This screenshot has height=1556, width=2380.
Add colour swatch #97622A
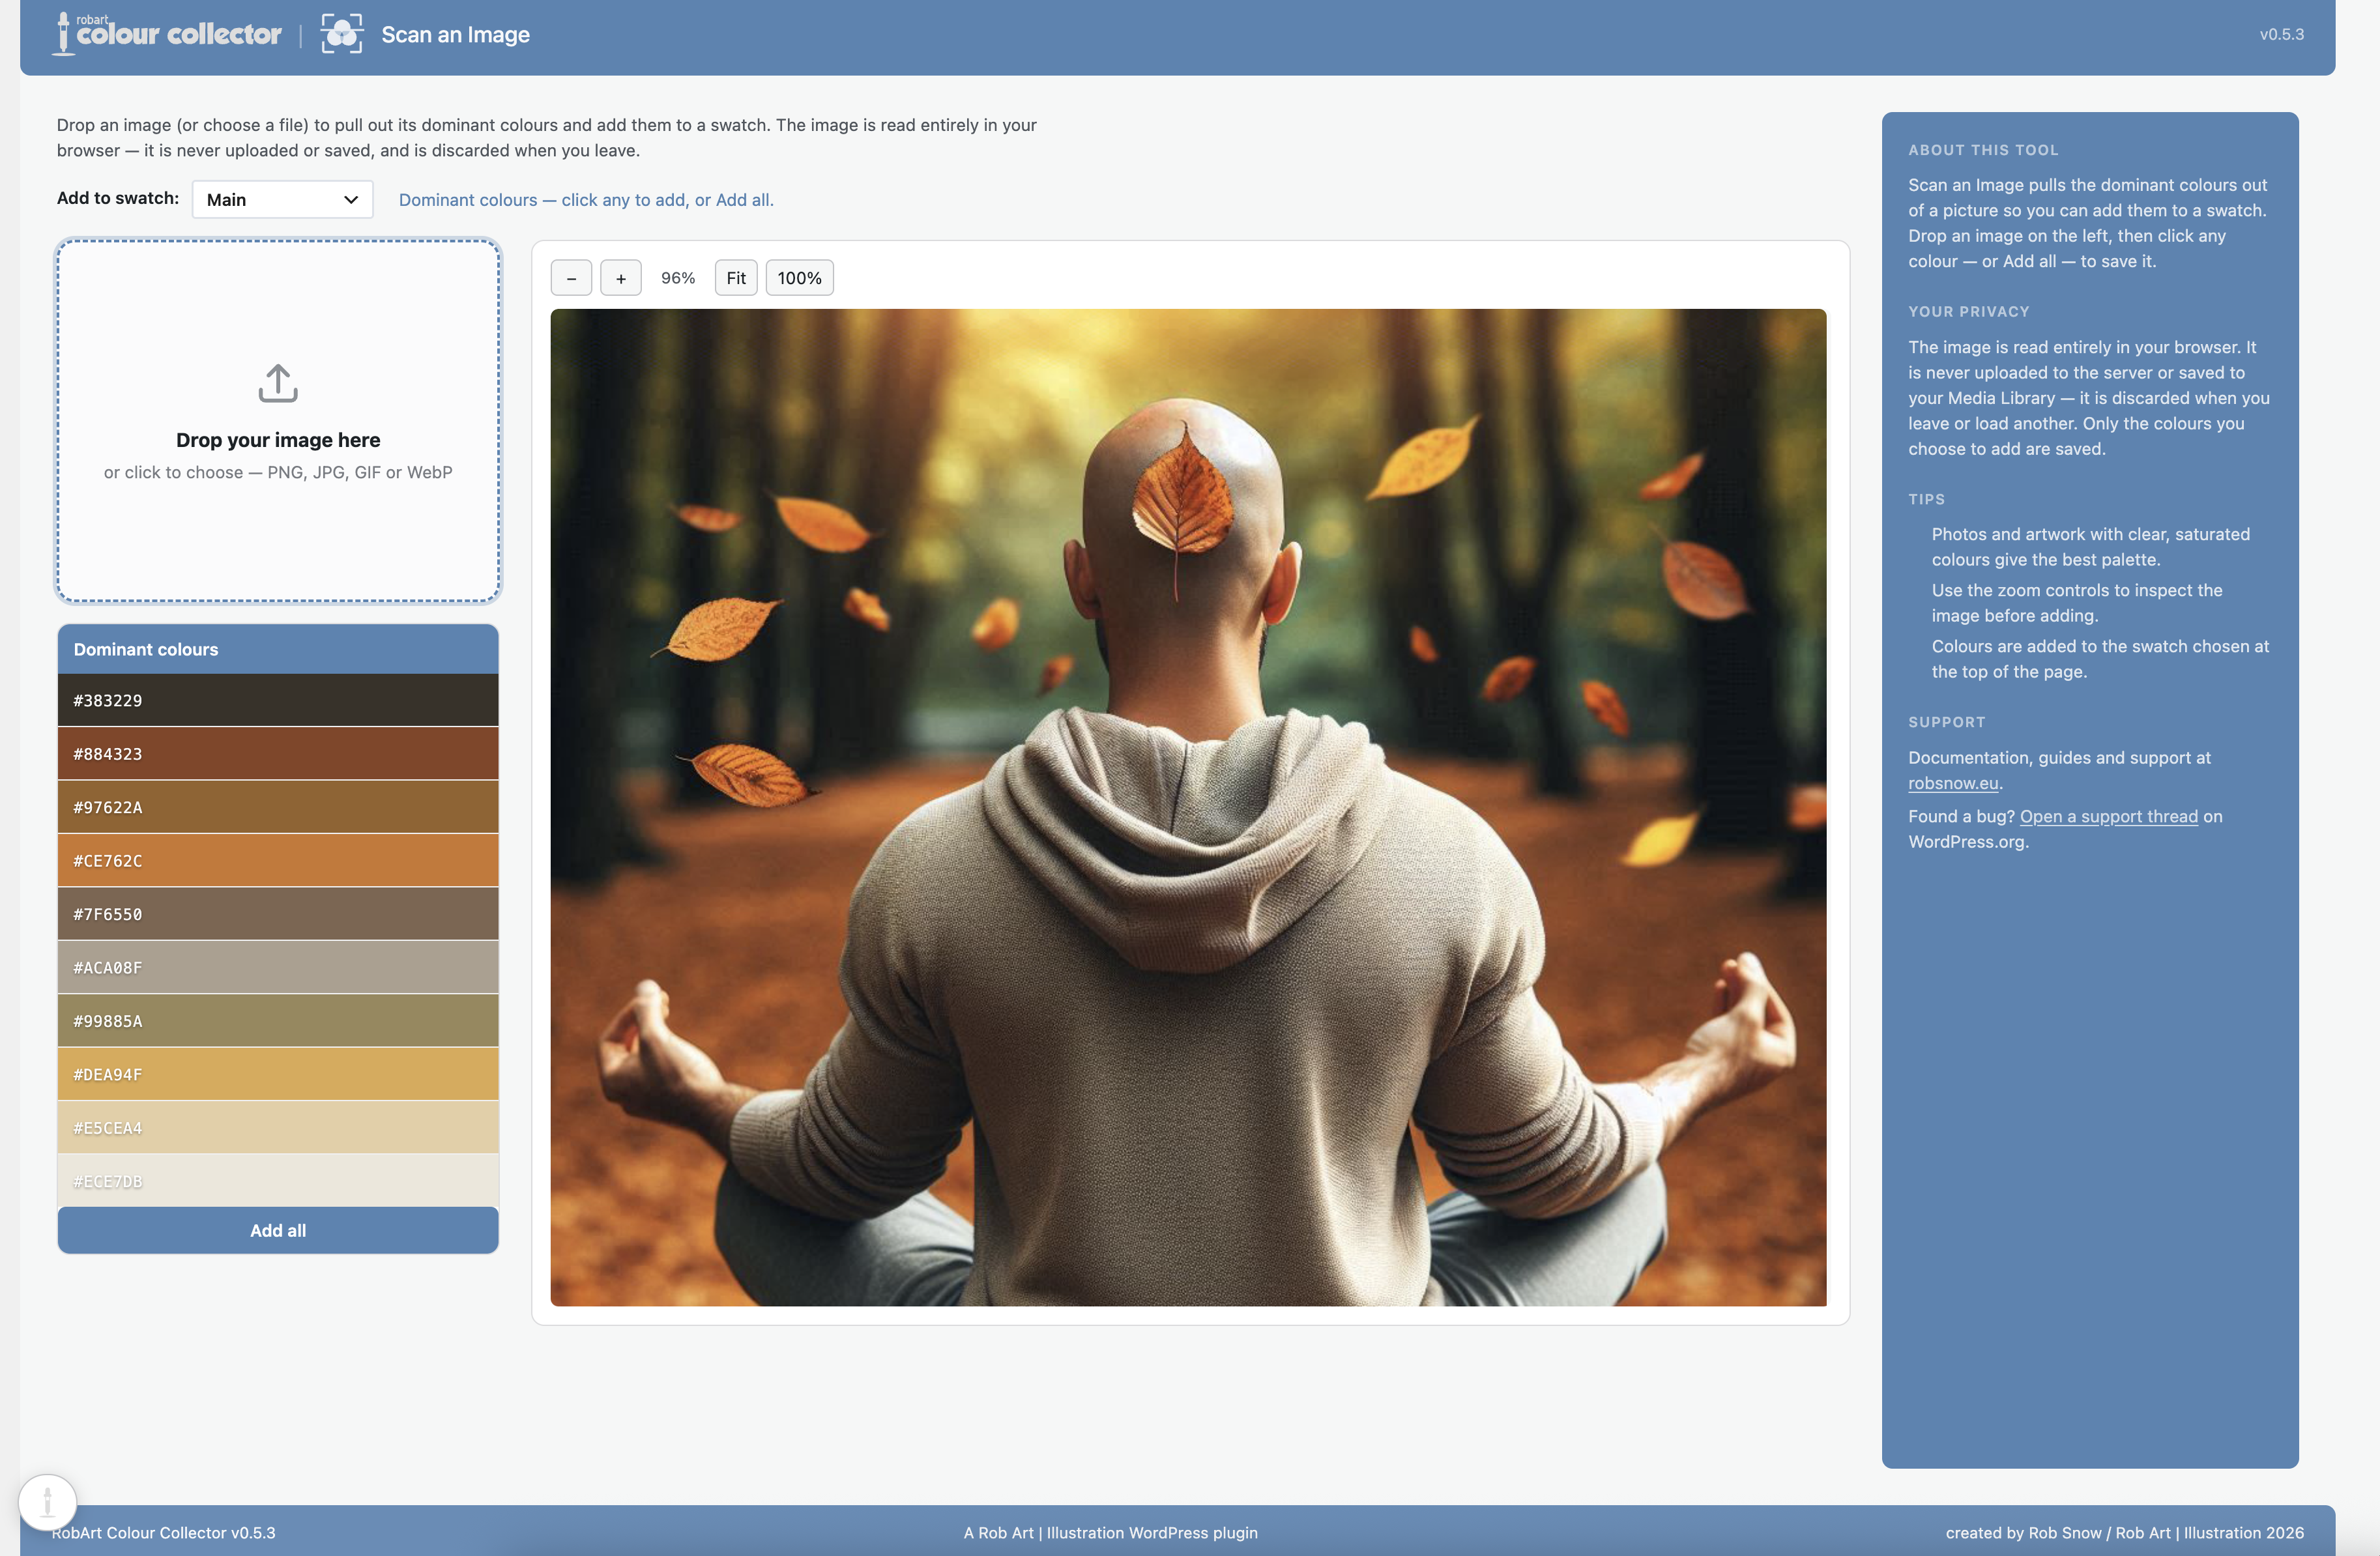pyautogui.click(x=278, y=807)
